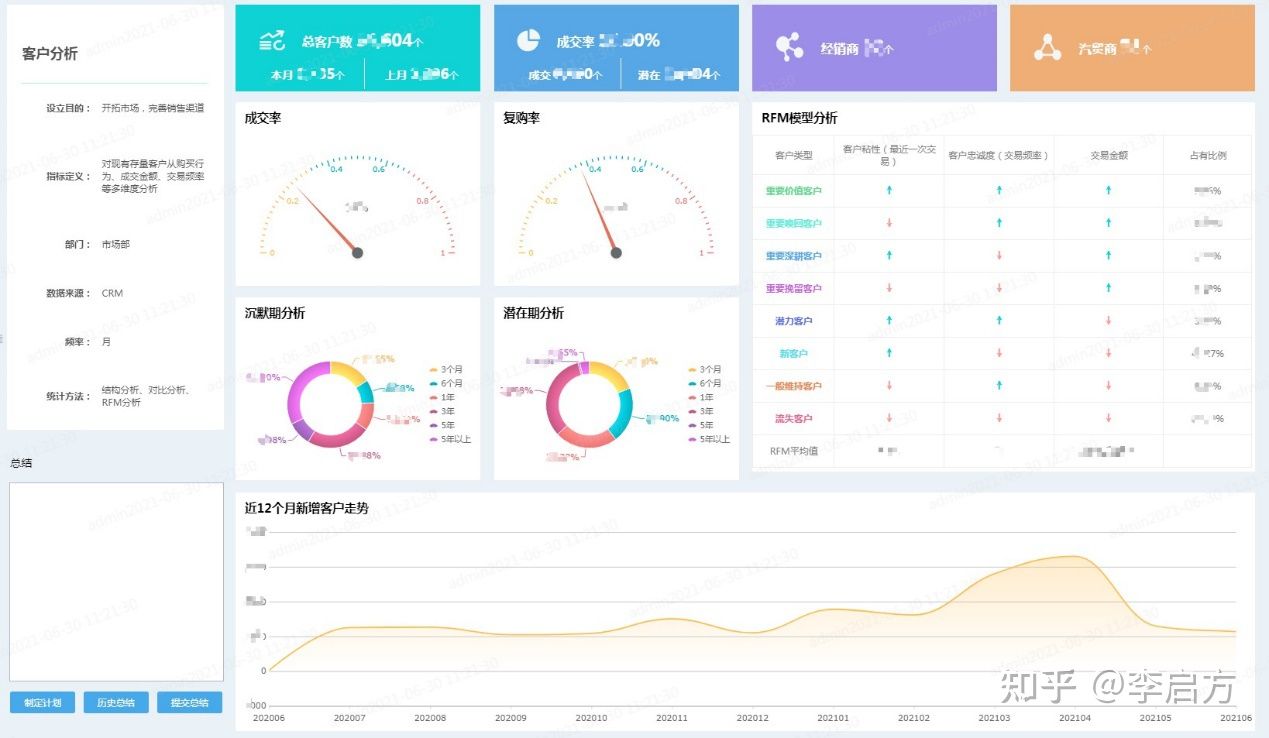
Task: Click the red down arrow on the 流失客户 row
Action: point(888,418)
